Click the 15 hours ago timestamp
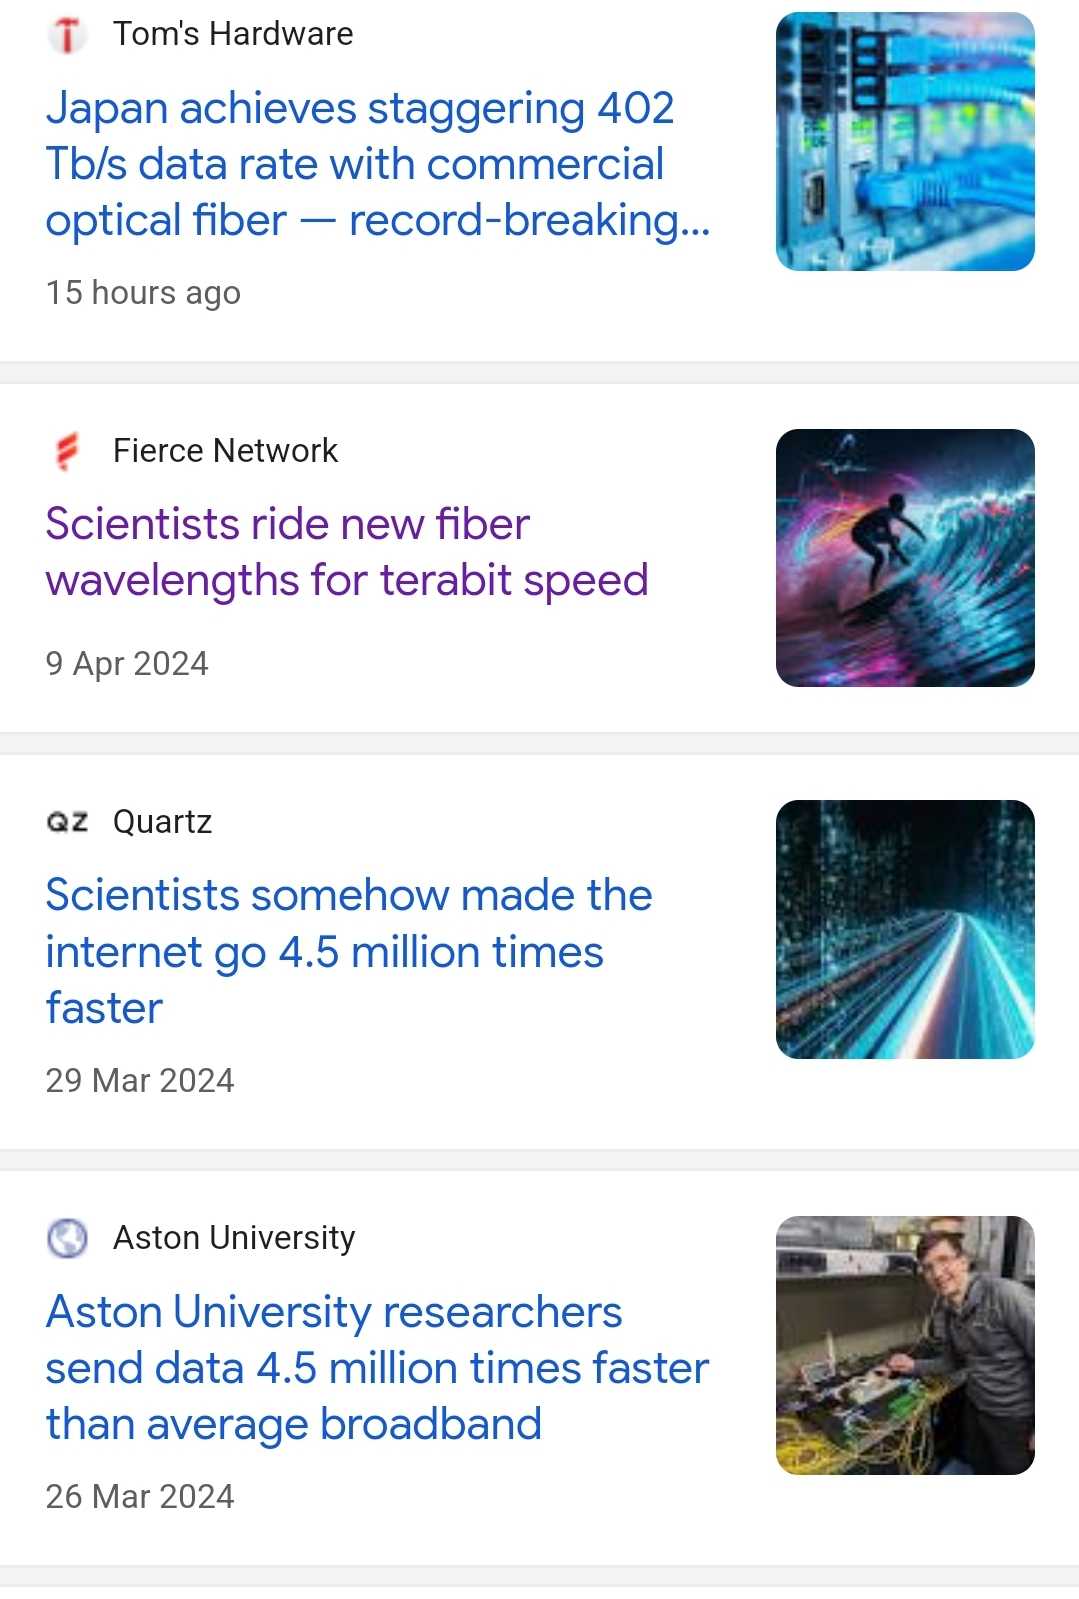1079x1599 pixels. (x=143, y=293)
